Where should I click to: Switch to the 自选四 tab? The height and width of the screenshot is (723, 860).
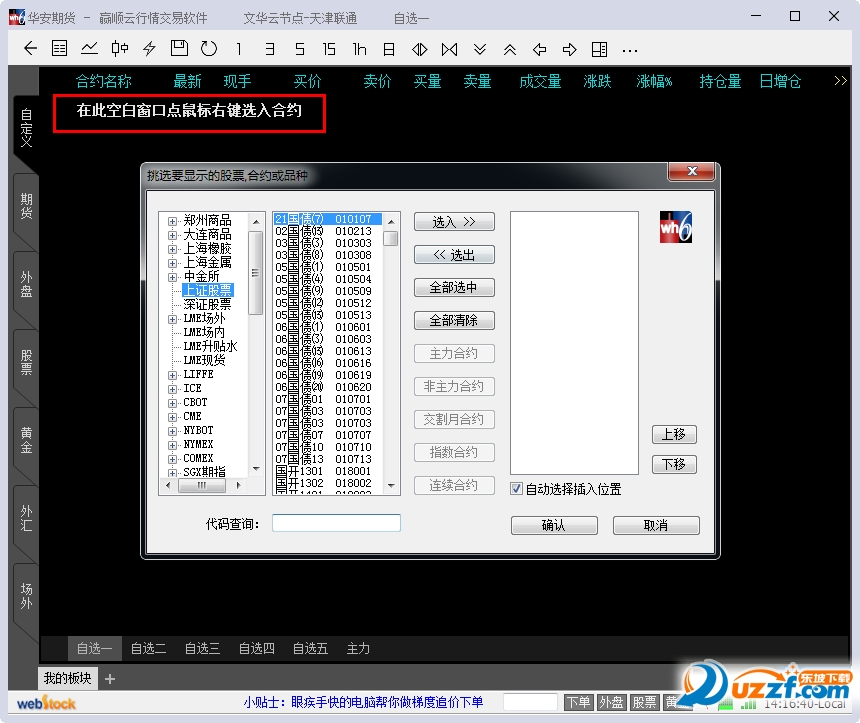(x=256, y=648)
